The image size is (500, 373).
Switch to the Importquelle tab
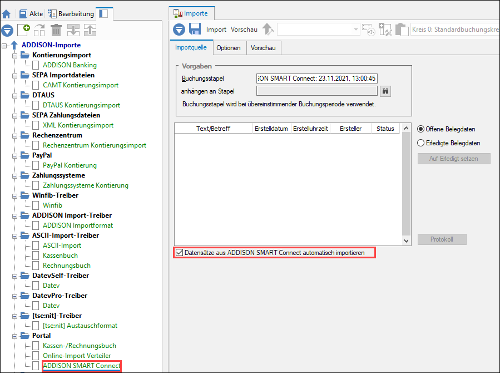(x=191, y=48)
